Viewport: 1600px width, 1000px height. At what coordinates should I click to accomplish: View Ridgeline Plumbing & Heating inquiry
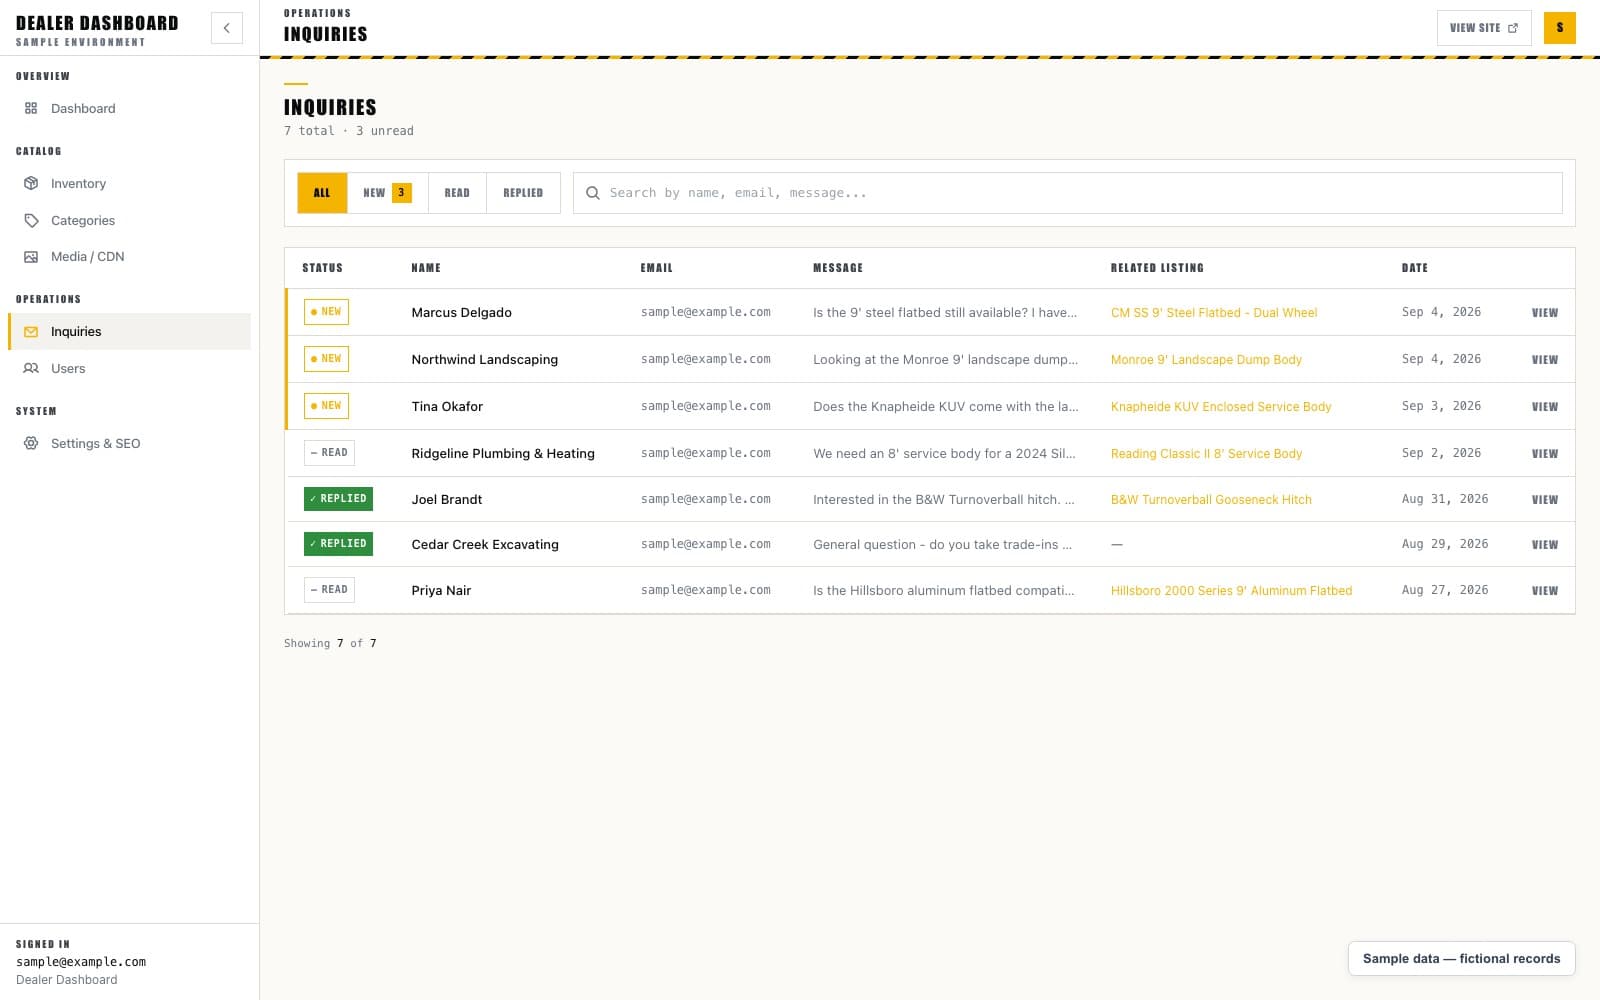coord(1545,454)
